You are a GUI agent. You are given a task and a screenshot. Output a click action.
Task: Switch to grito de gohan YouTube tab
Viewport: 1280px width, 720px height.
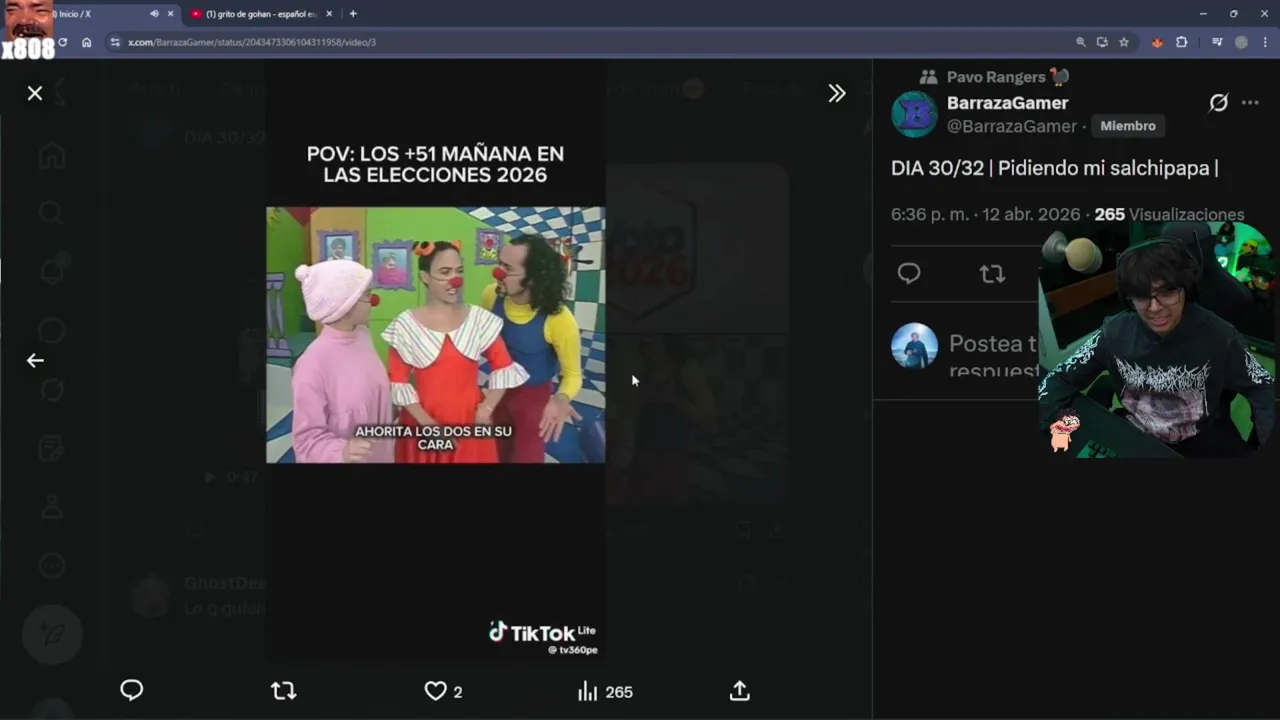(x=262, y=14)
